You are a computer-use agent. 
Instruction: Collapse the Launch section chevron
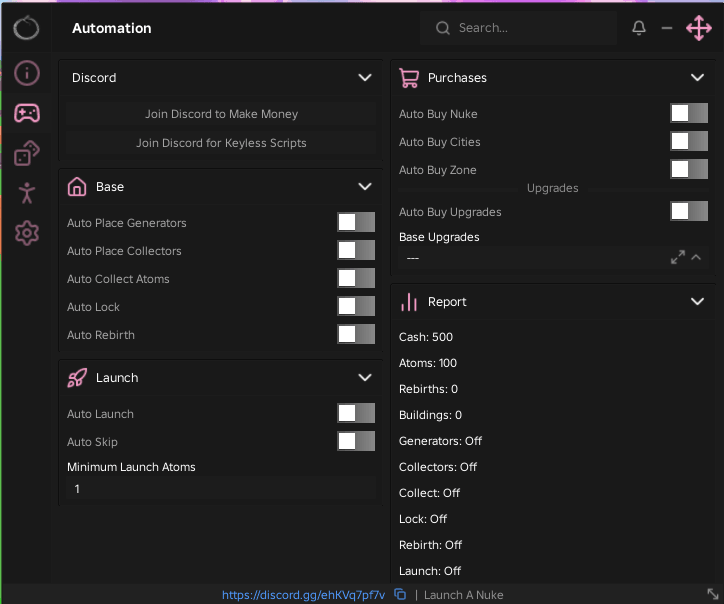(365, 378)
